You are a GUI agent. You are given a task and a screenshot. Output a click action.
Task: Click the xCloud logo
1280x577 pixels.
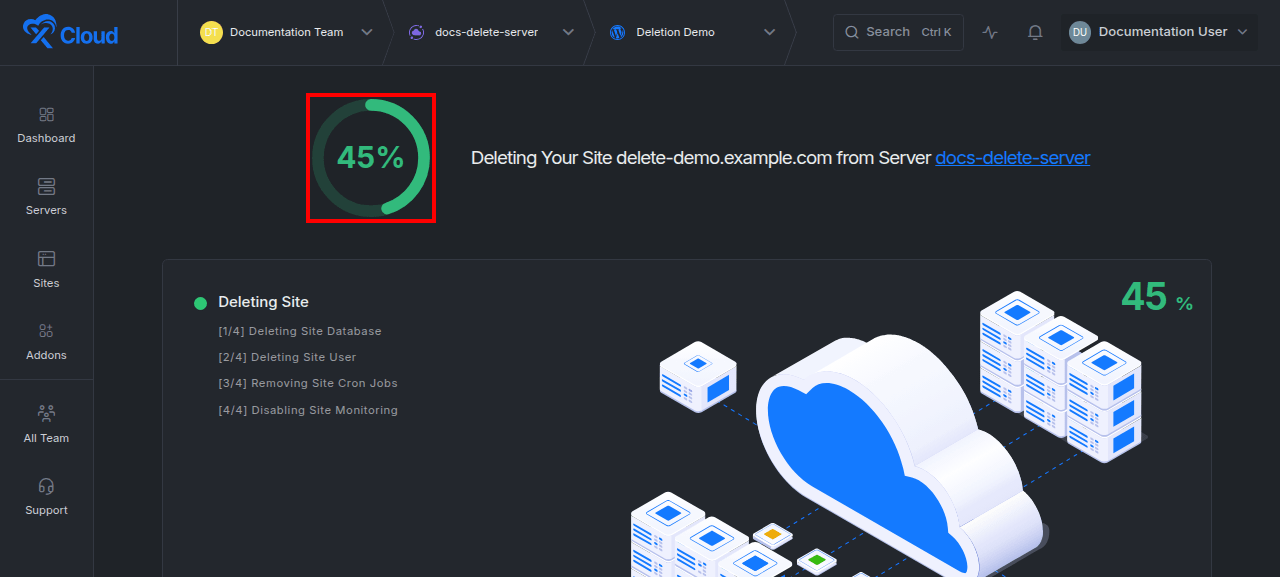(x=70, y=33)
